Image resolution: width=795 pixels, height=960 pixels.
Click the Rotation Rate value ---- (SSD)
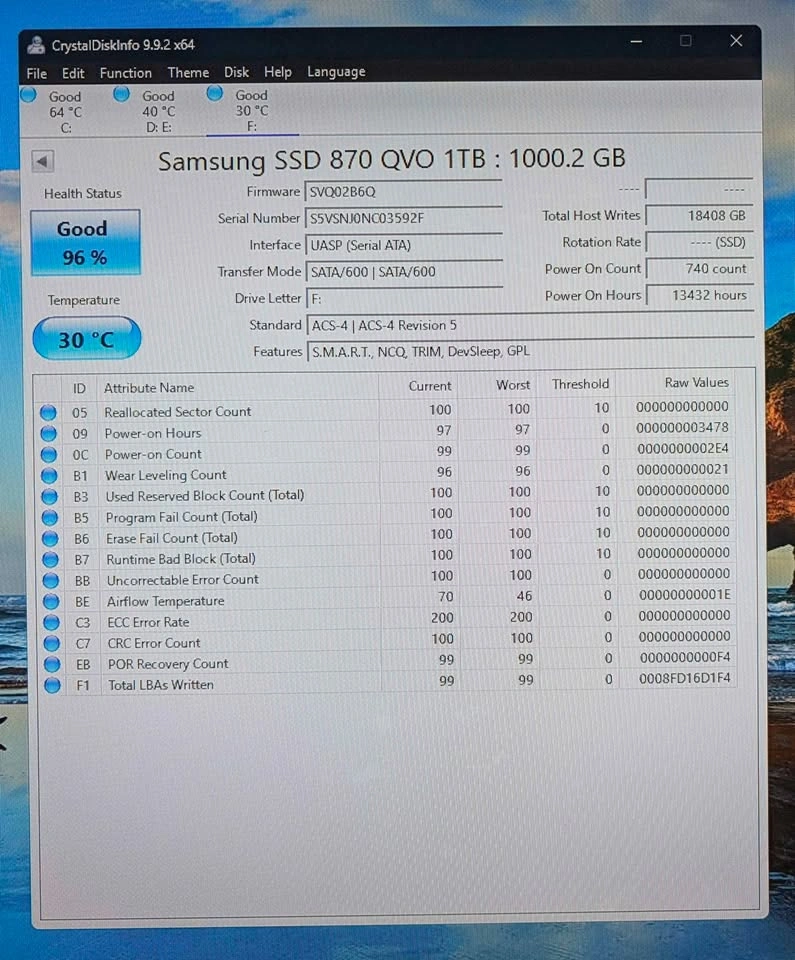pyautogui.click(x=699, y=242)
